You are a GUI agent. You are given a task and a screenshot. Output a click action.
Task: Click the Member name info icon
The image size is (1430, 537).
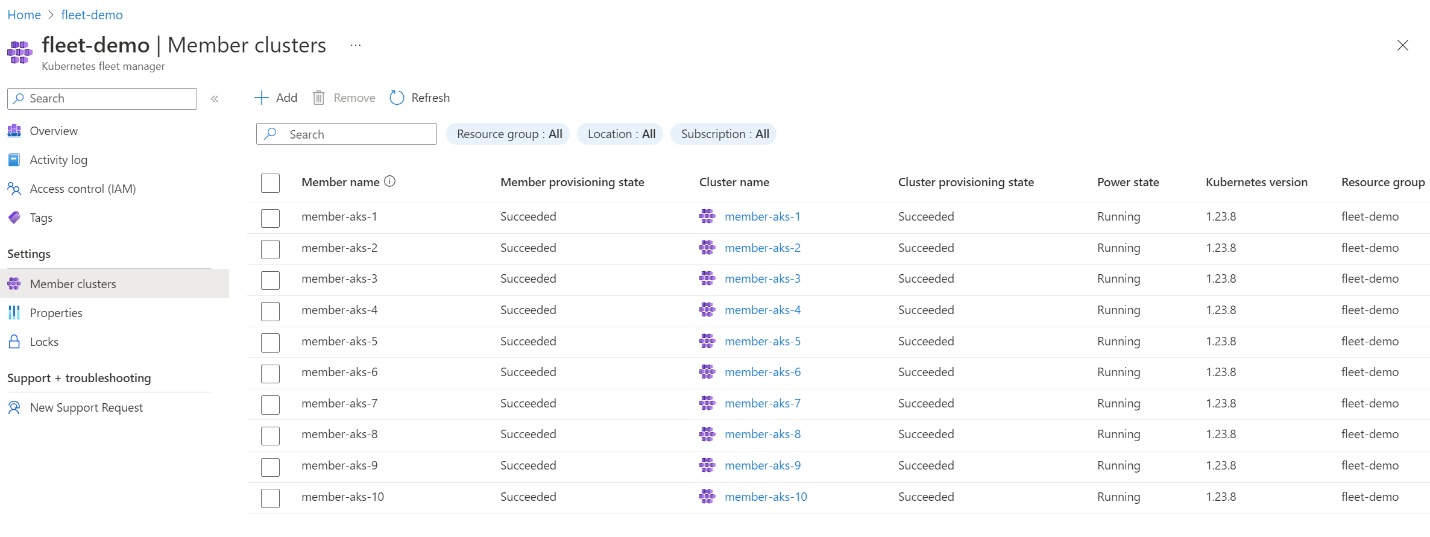coord(390,182)
